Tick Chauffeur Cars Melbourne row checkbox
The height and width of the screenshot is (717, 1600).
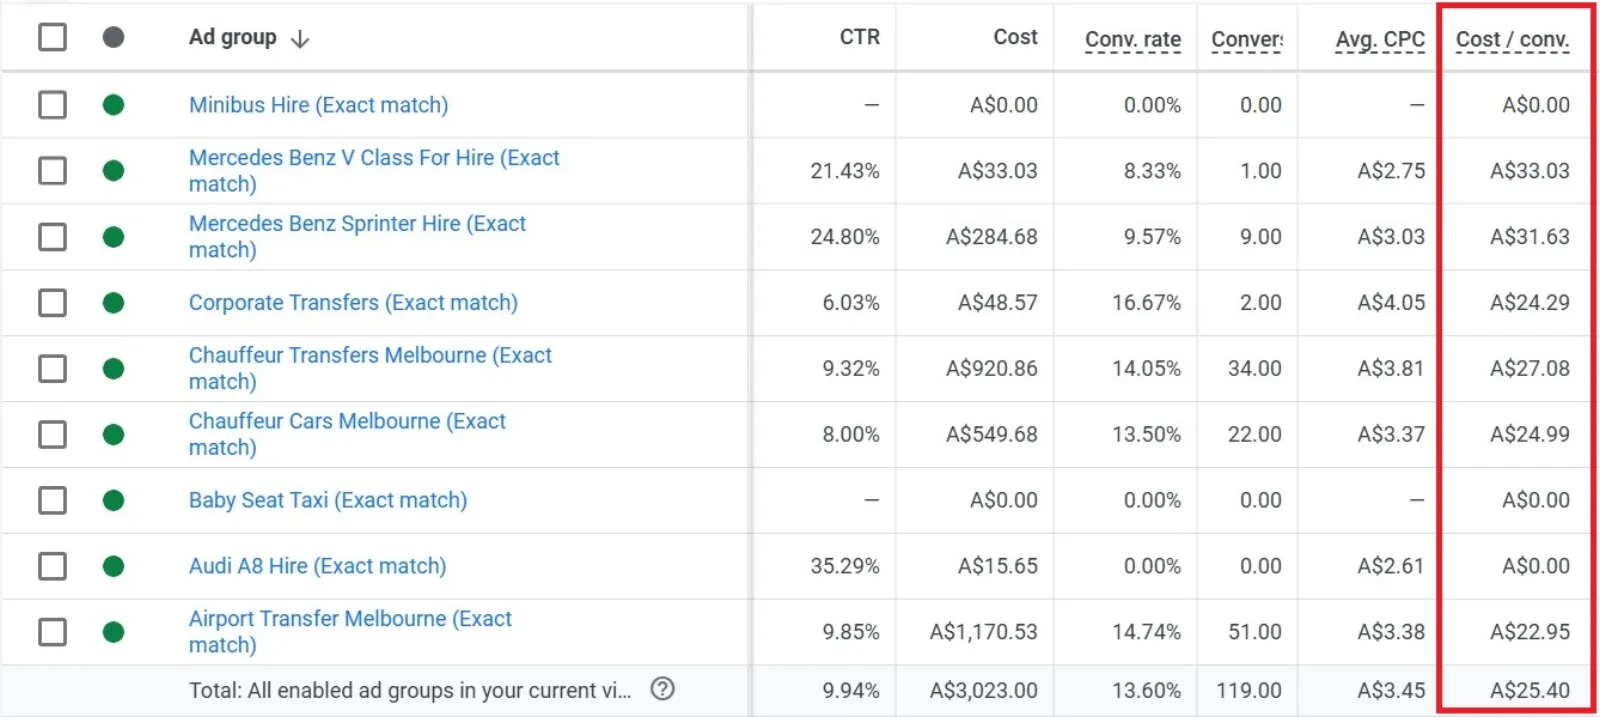coord(52,434)
